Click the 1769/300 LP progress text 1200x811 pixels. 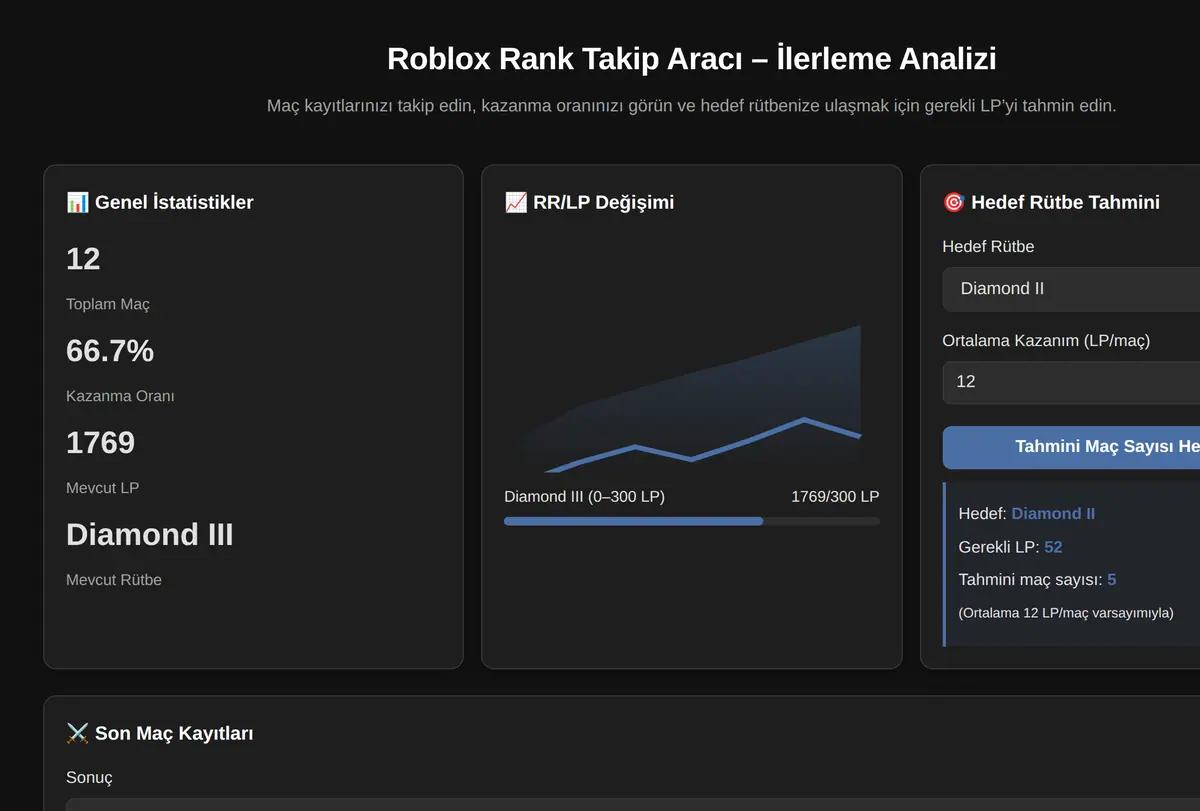click(835, 497)
